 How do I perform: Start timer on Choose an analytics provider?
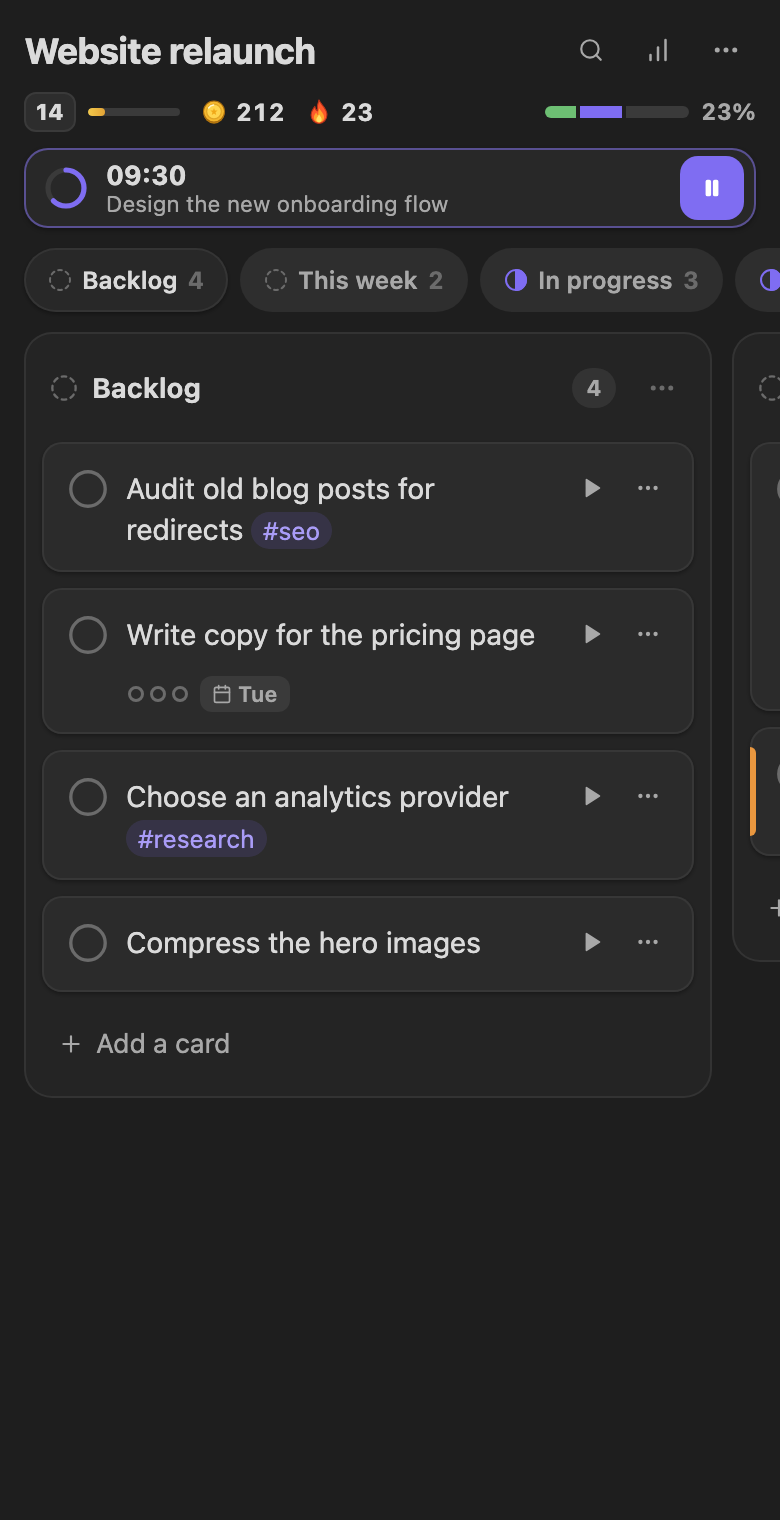pos(592,796)
